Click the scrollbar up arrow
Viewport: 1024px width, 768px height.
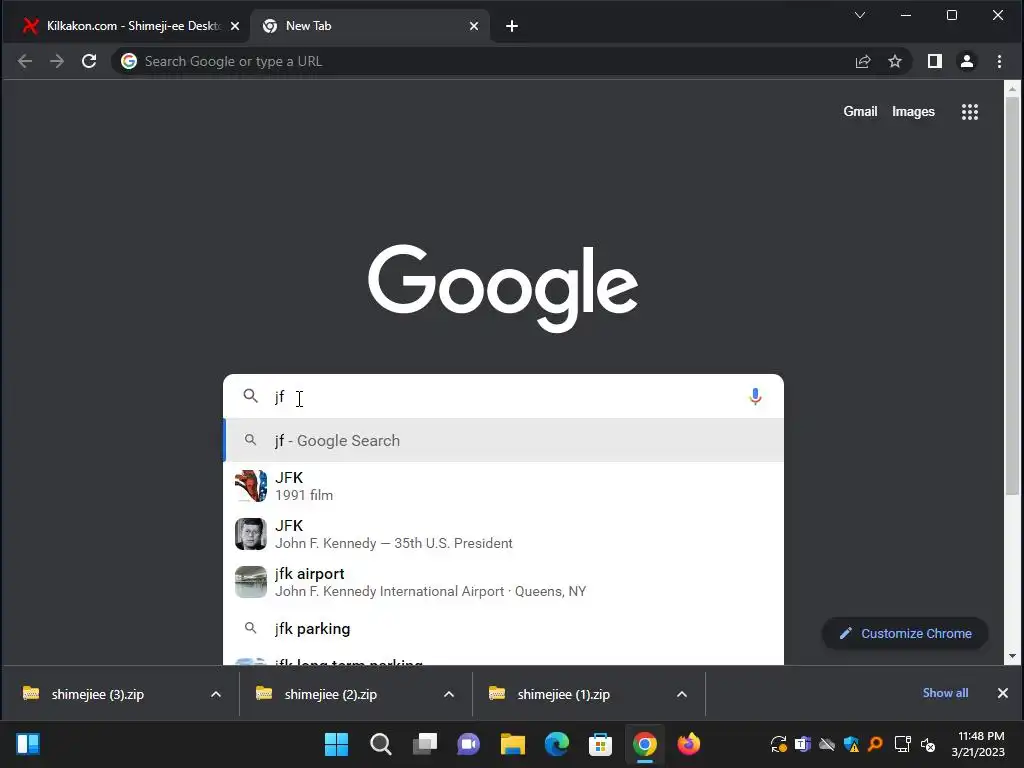click(x=1012, y=89)
